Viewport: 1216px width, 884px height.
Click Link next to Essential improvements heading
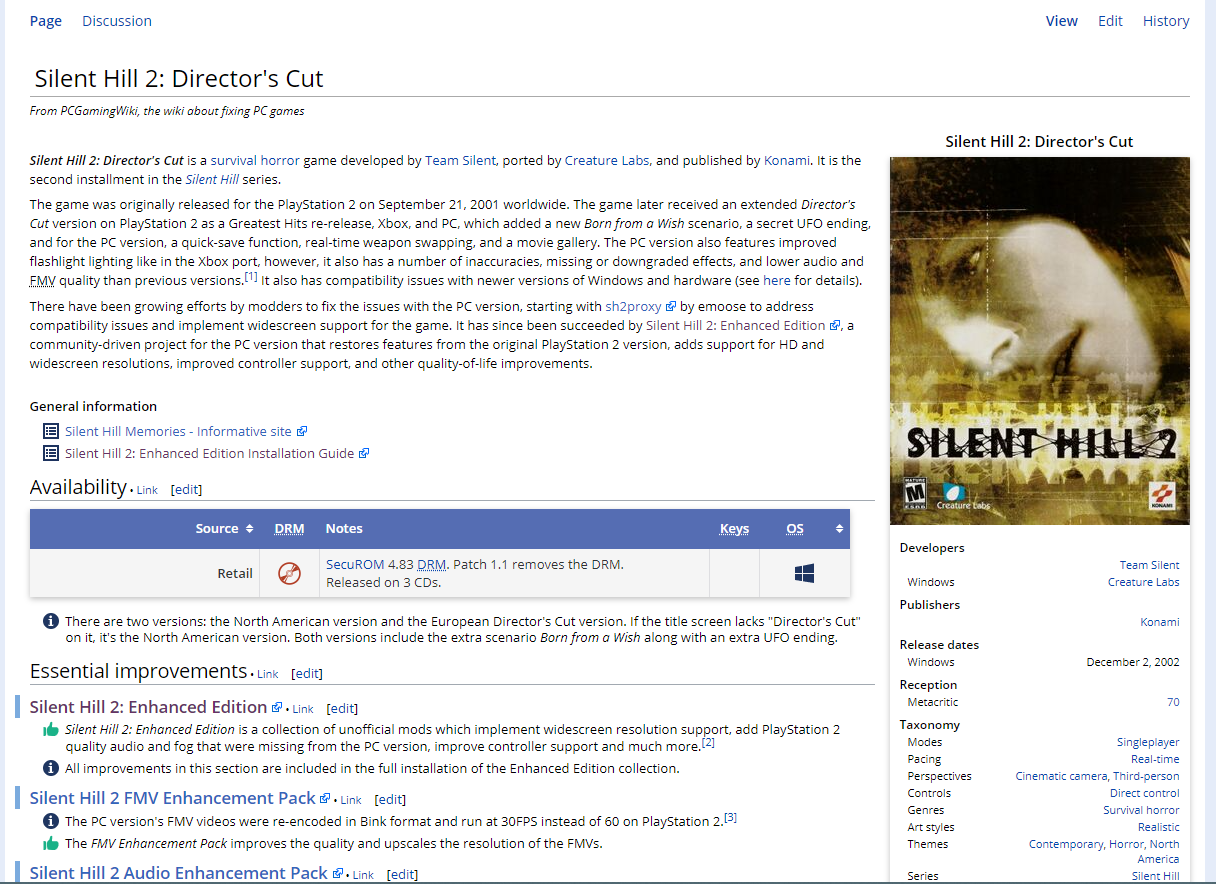[x=267, y=674]
